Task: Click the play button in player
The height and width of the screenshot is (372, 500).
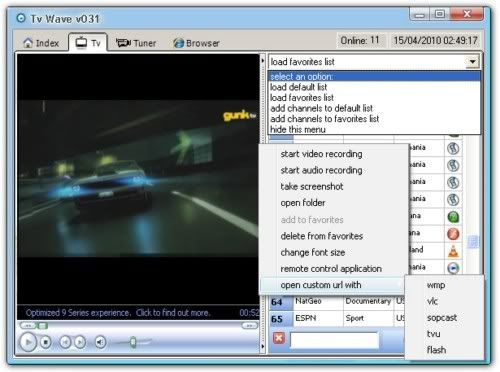Action: (28, 342)
